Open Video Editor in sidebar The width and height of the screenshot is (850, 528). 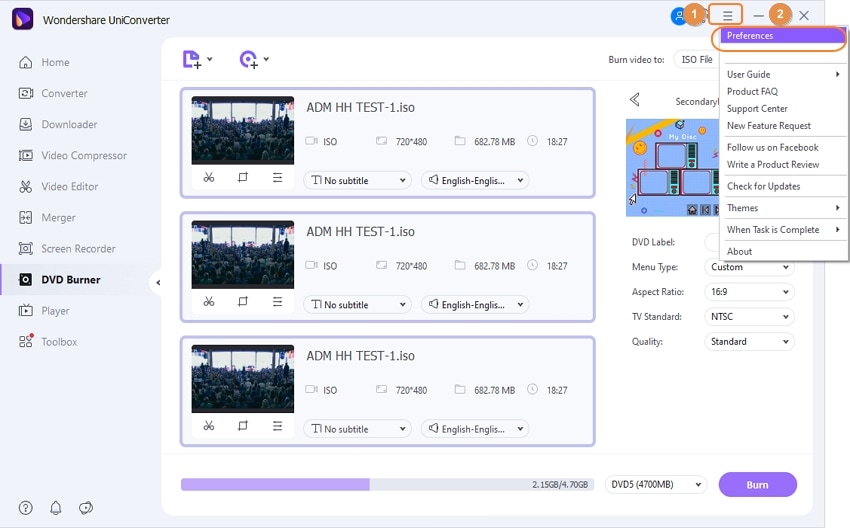pyautogui.click(x=59, y=186)
